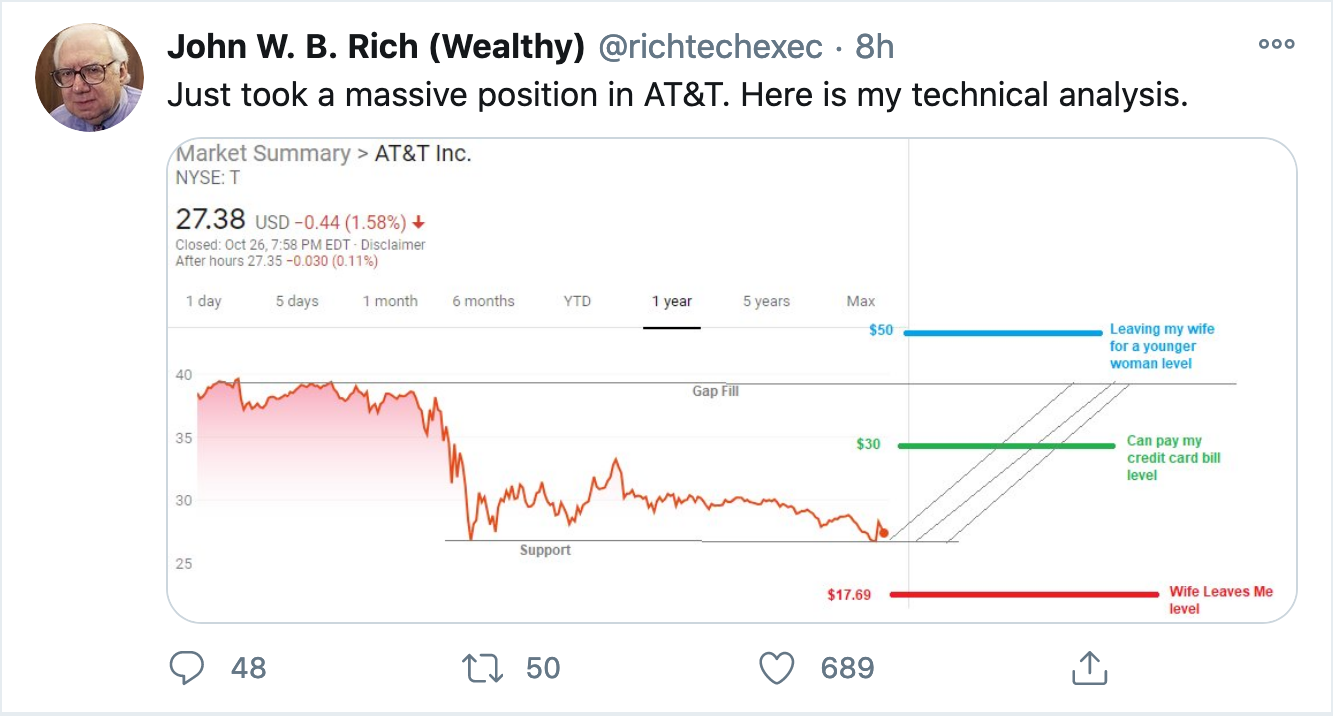Click the reply speech bubble icon
Image resolution: width=1338 pixels, height=716 pixels.
click(x=188, y=667)
